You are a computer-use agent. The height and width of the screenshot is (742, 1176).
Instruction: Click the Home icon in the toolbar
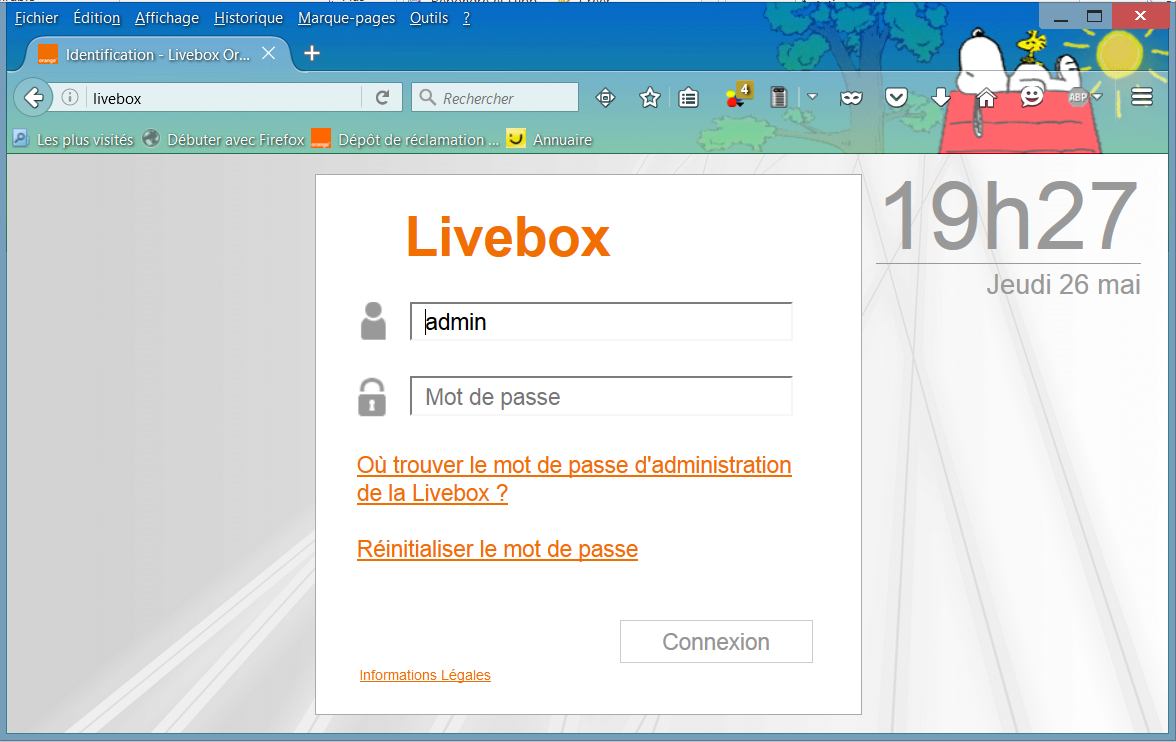point(986,97)
